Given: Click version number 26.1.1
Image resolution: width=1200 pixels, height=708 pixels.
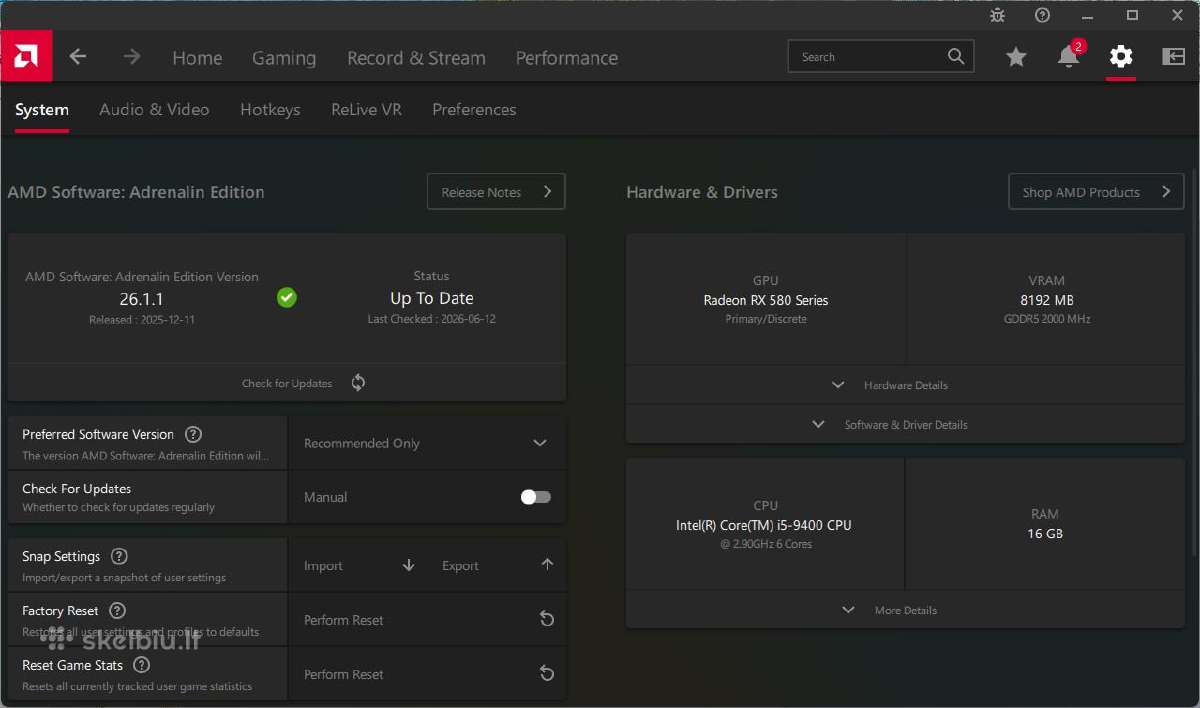Looking at the screenshot, I should pos(141,298).
